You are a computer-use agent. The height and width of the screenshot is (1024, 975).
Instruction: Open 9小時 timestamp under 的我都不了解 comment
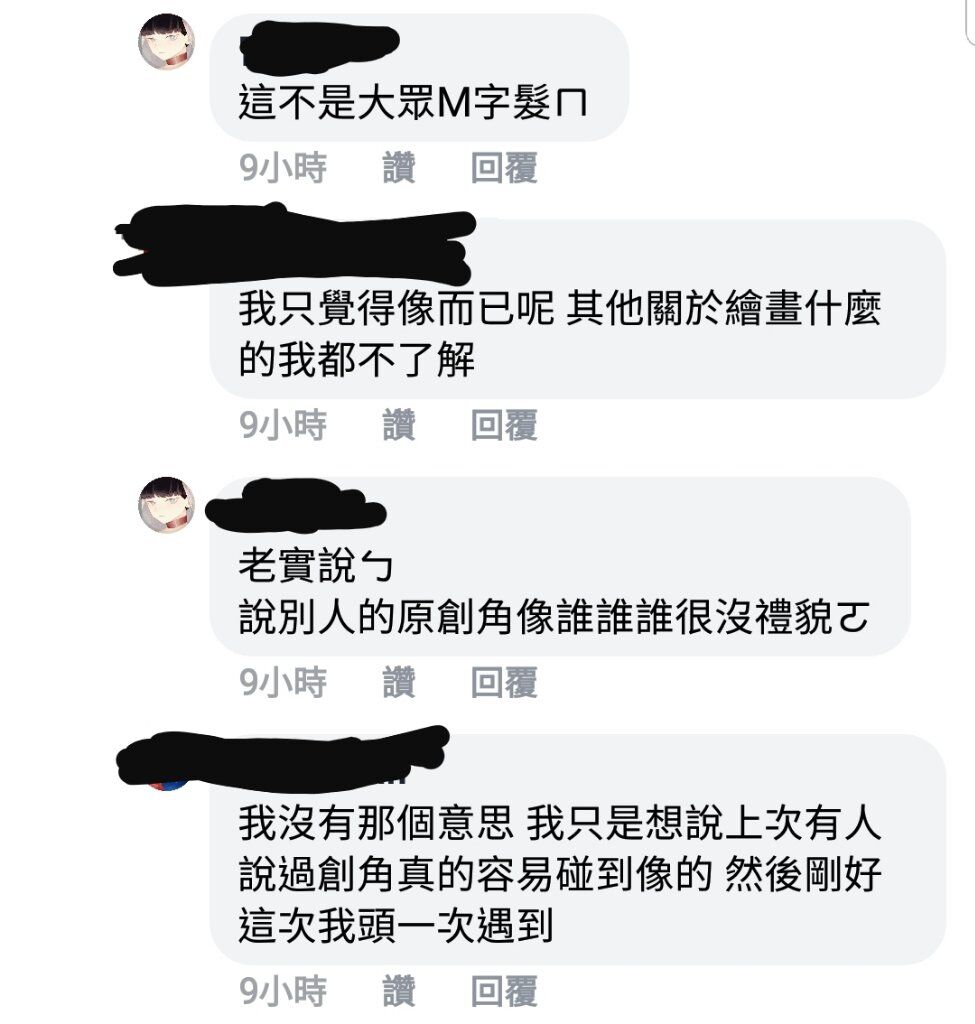tap(283, 425)
